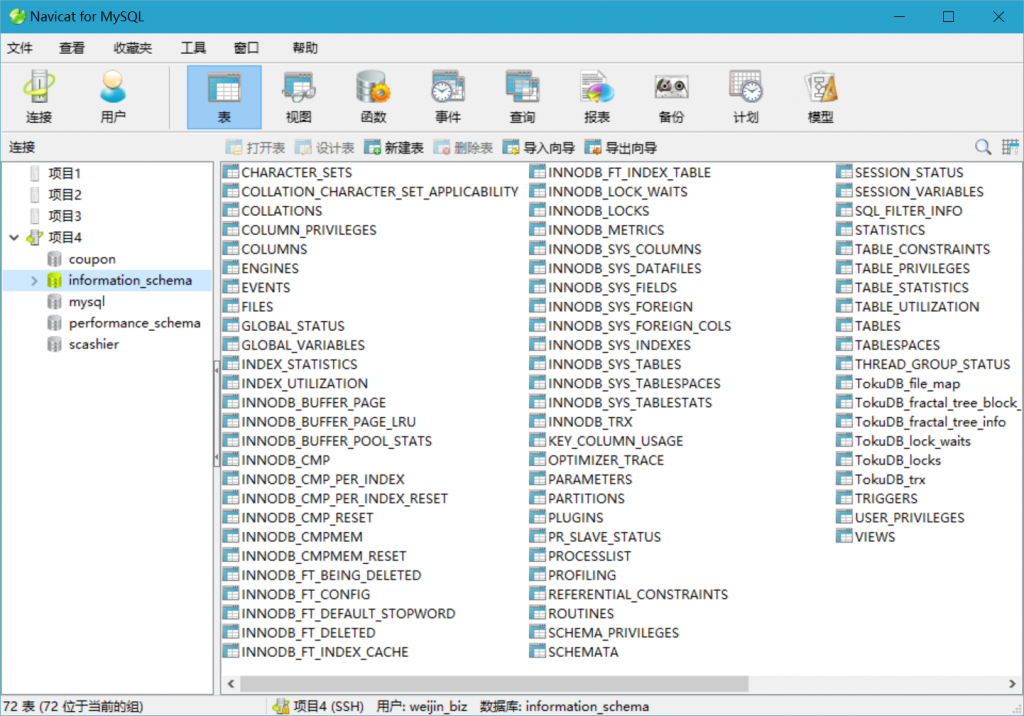Collapse the 项目4 connection tree node
The image size is (1024, 716).
coord(14,238)
